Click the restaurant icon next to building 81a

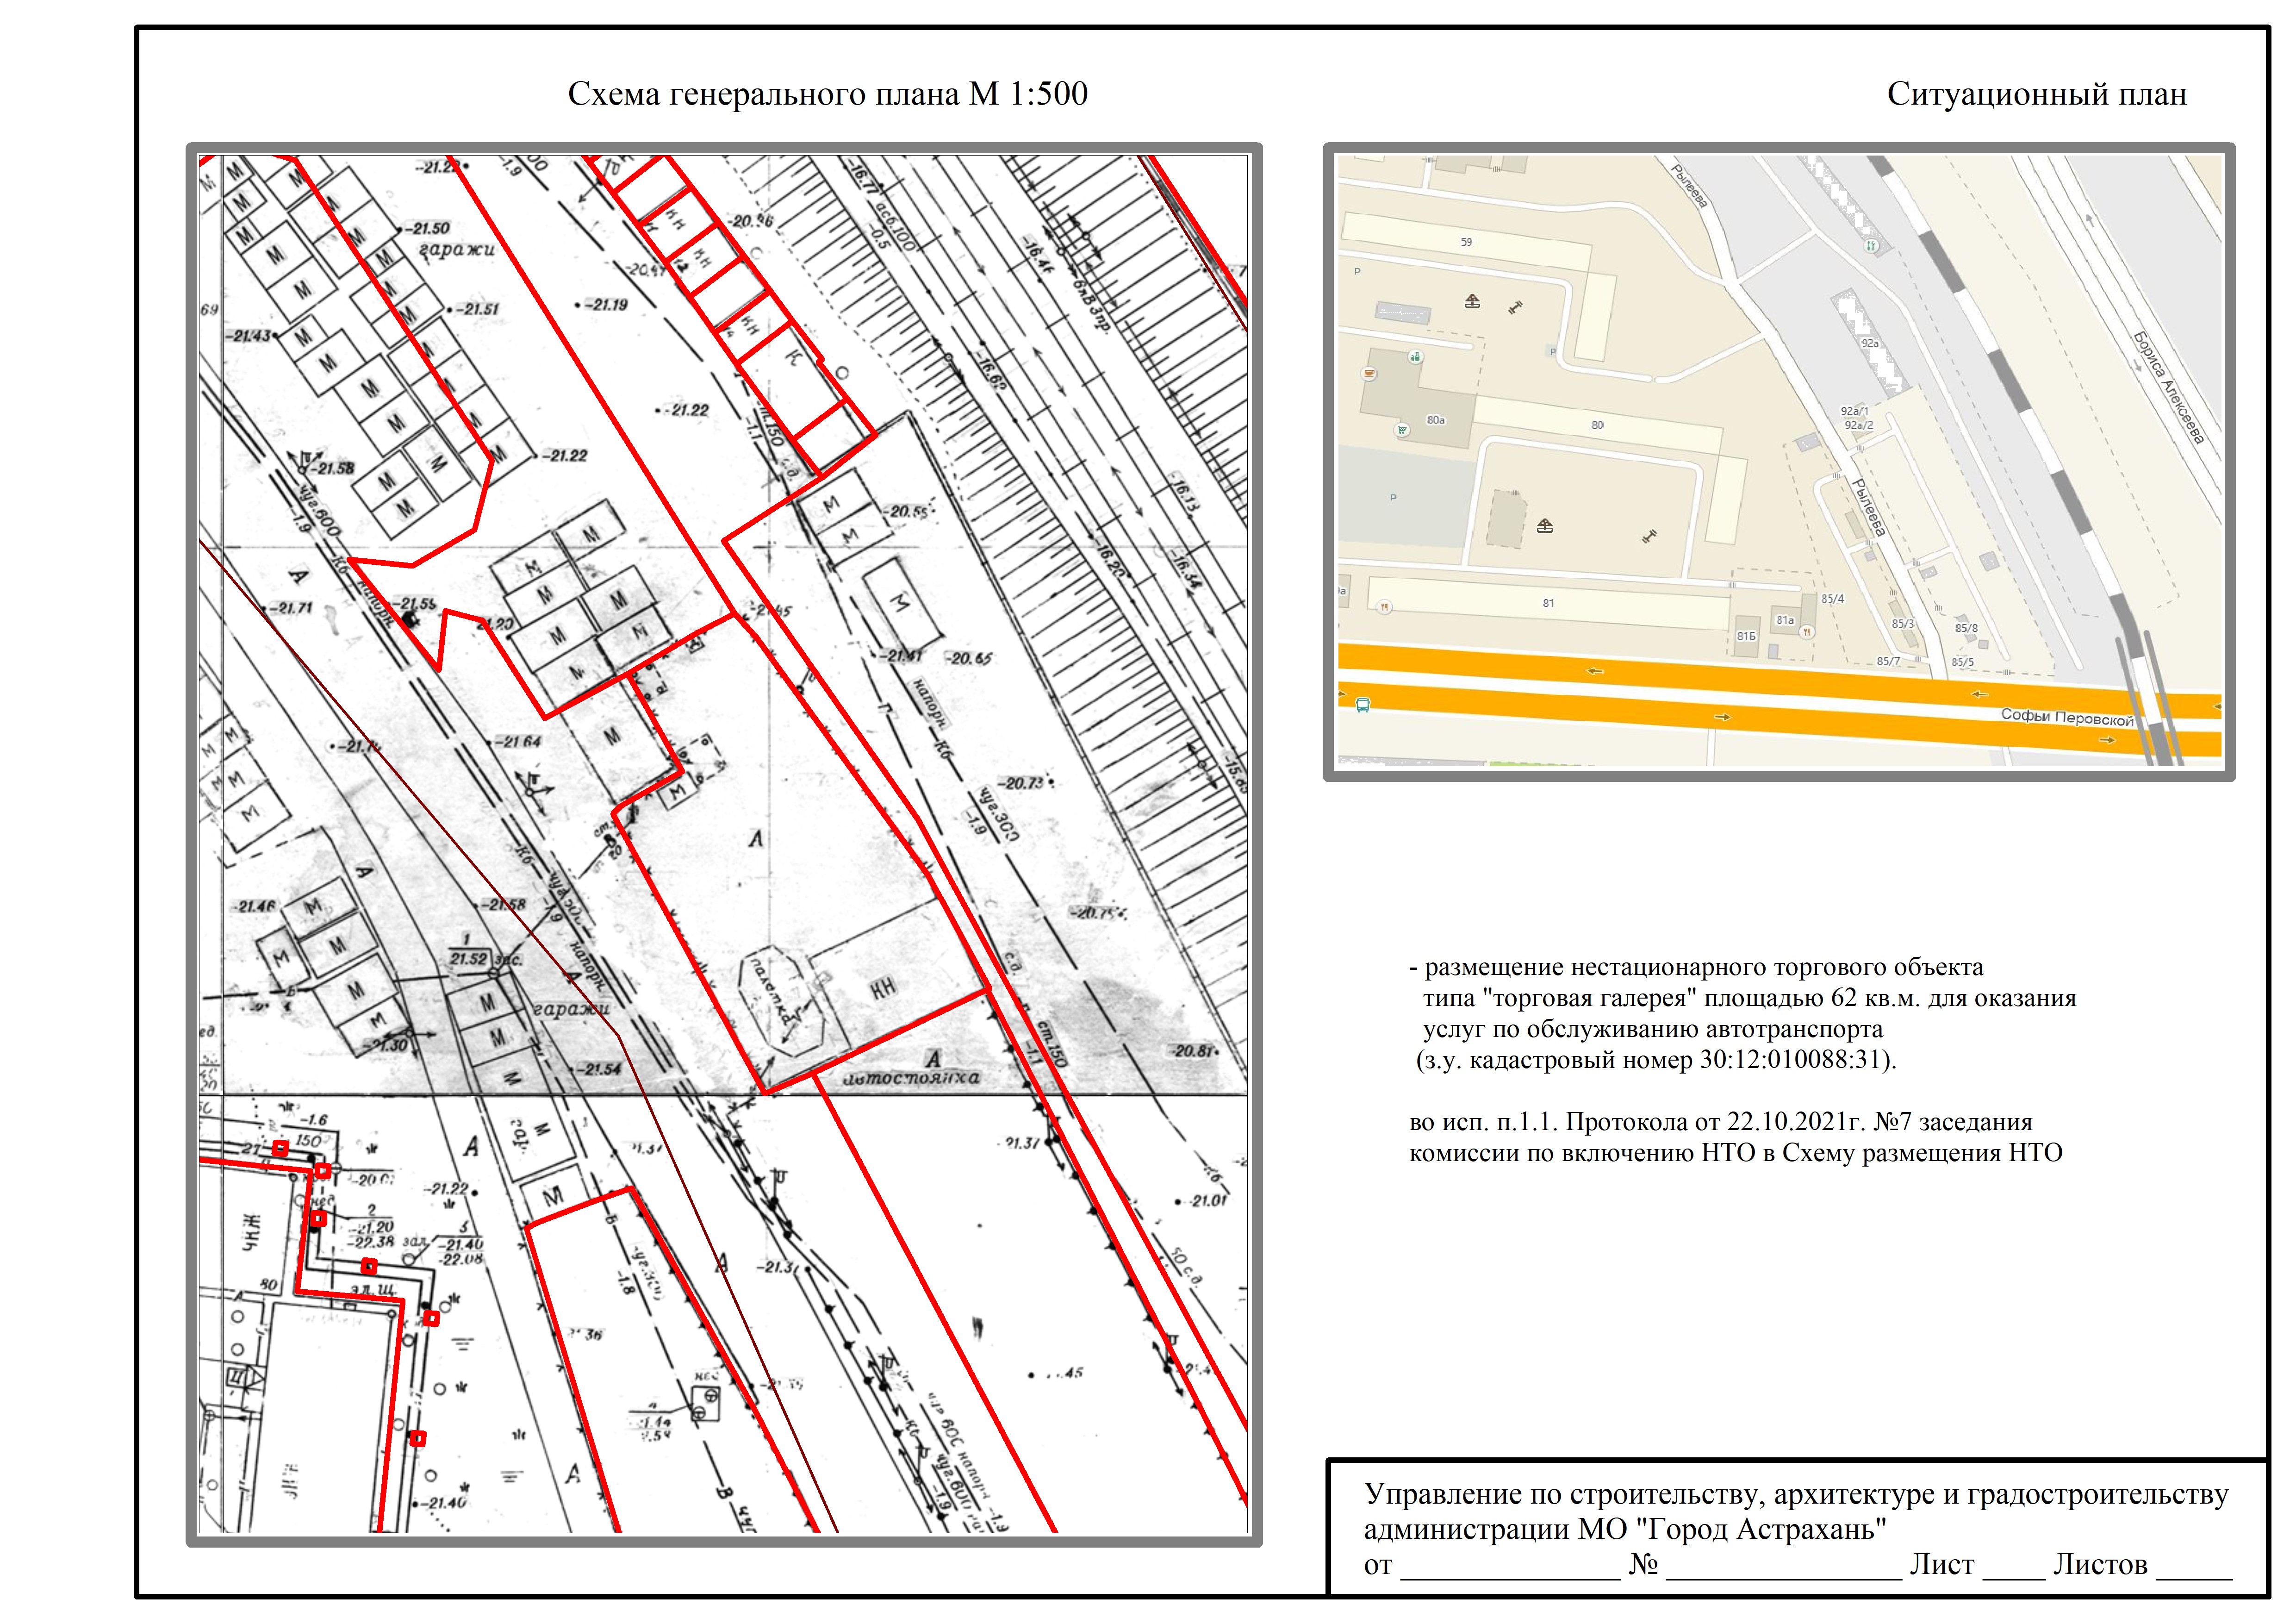(x=1807, y=631)
